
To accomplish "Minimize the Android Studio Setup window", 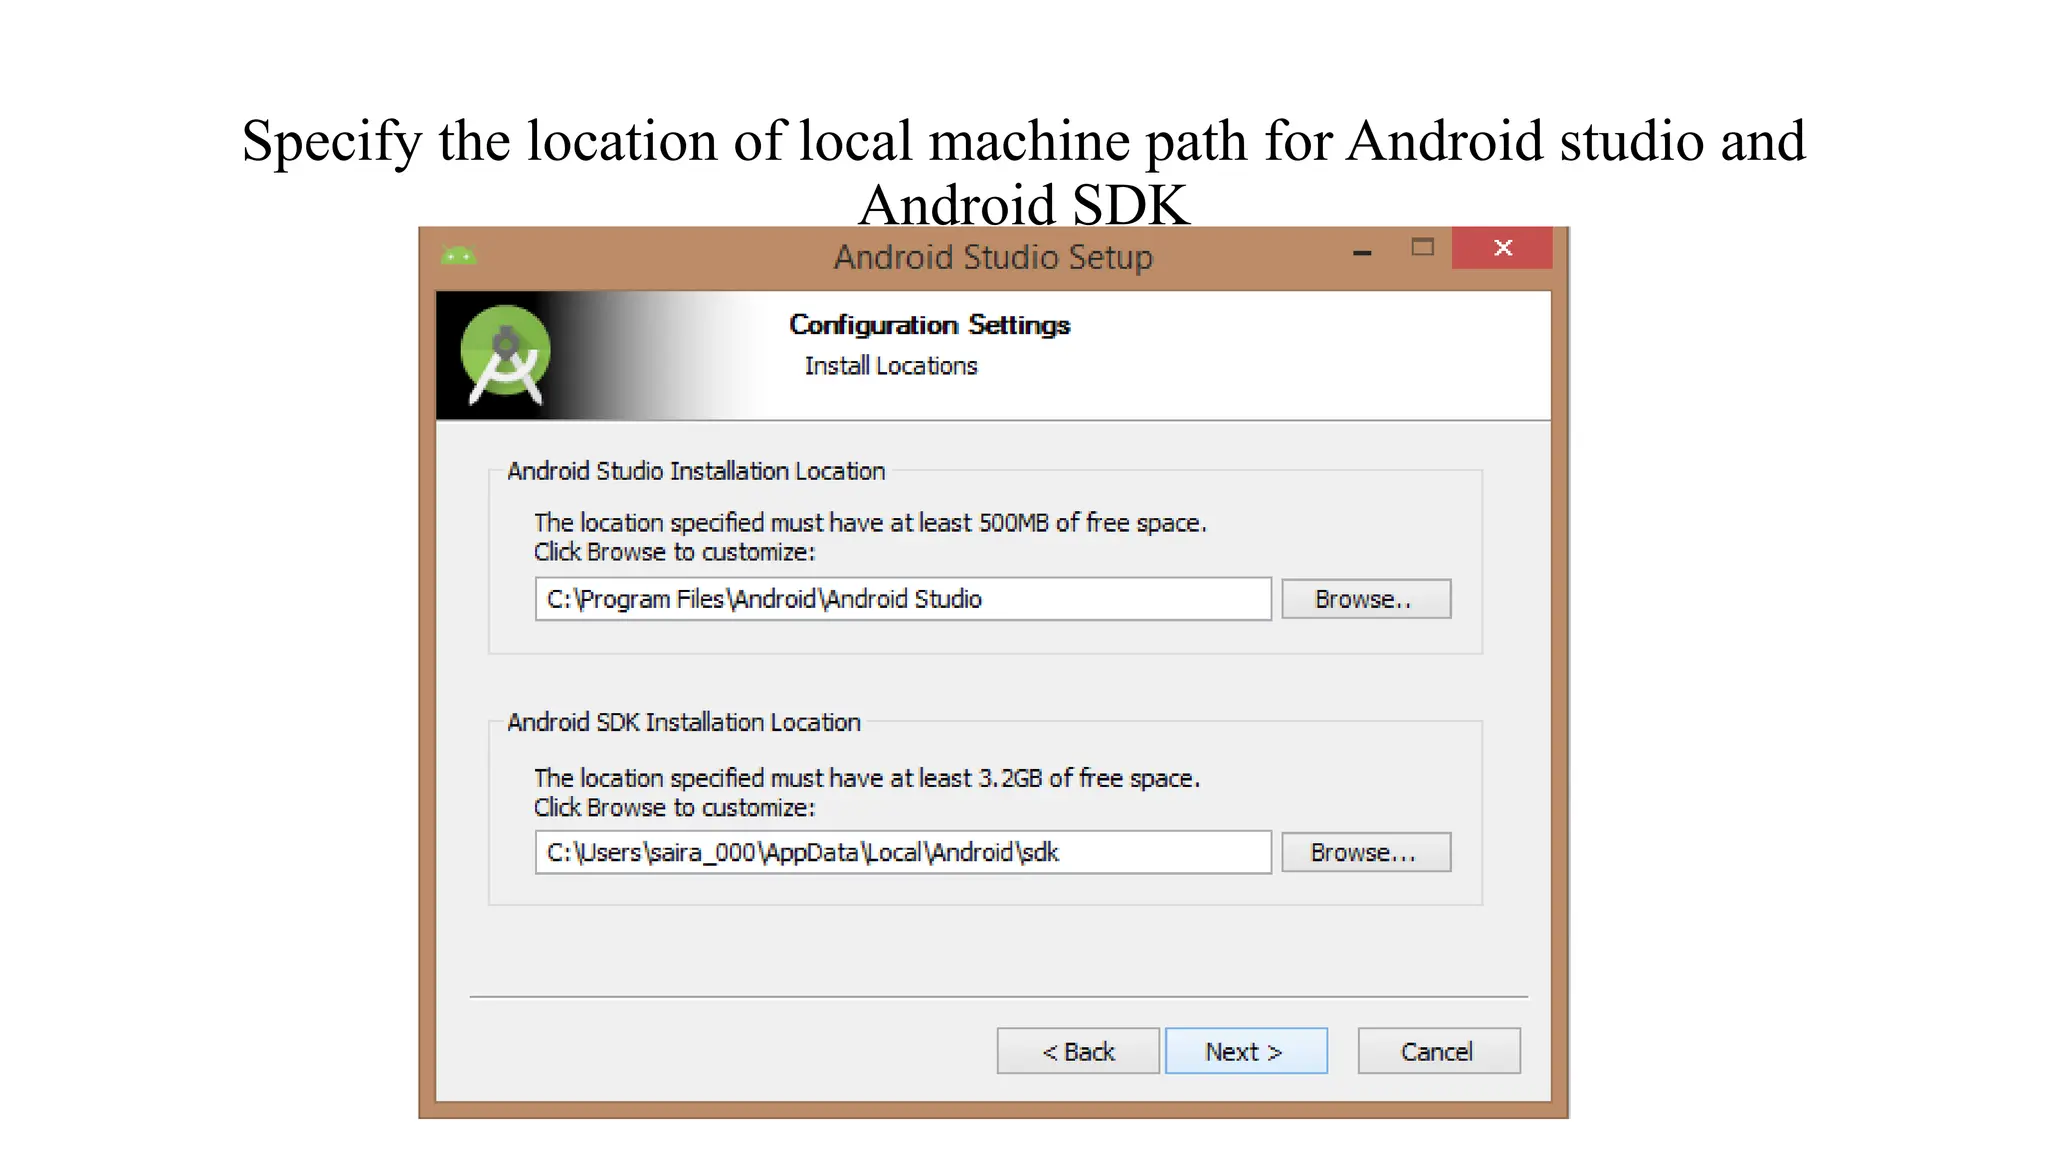I will pyautogui.click(x=1362, y=253).
